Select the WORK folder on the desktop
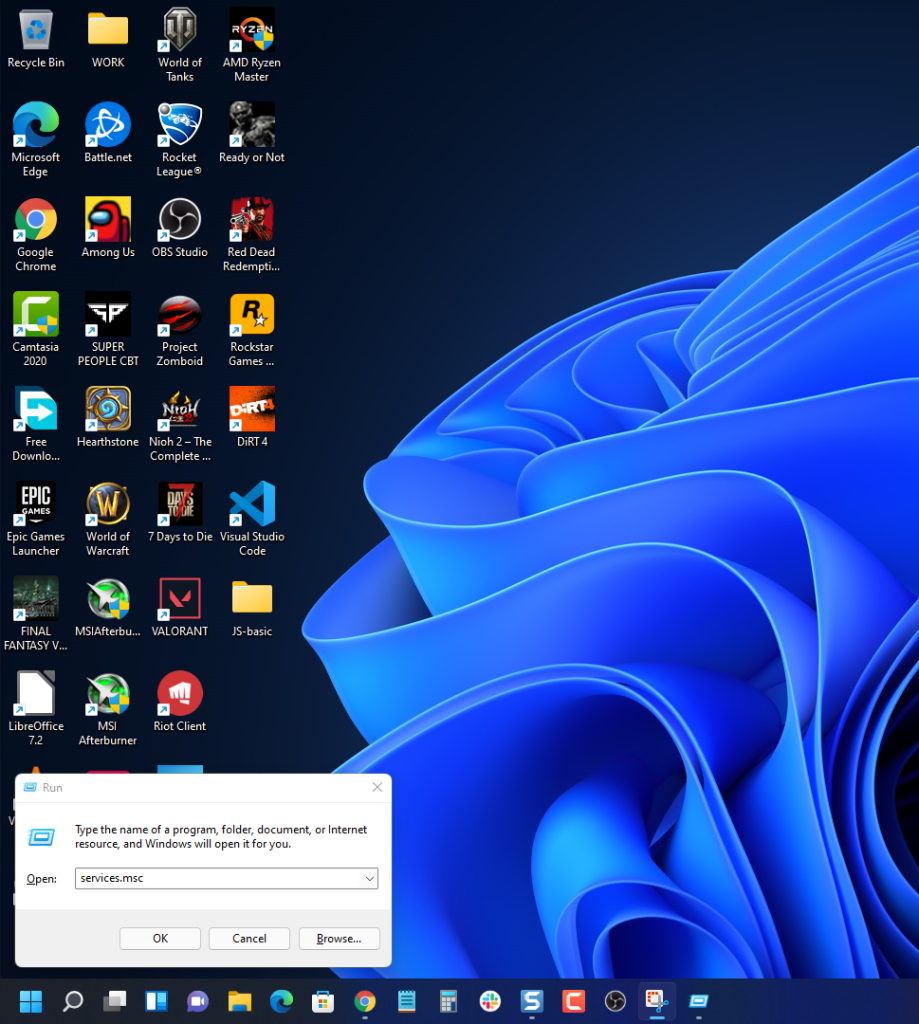 tap(108, 39)
